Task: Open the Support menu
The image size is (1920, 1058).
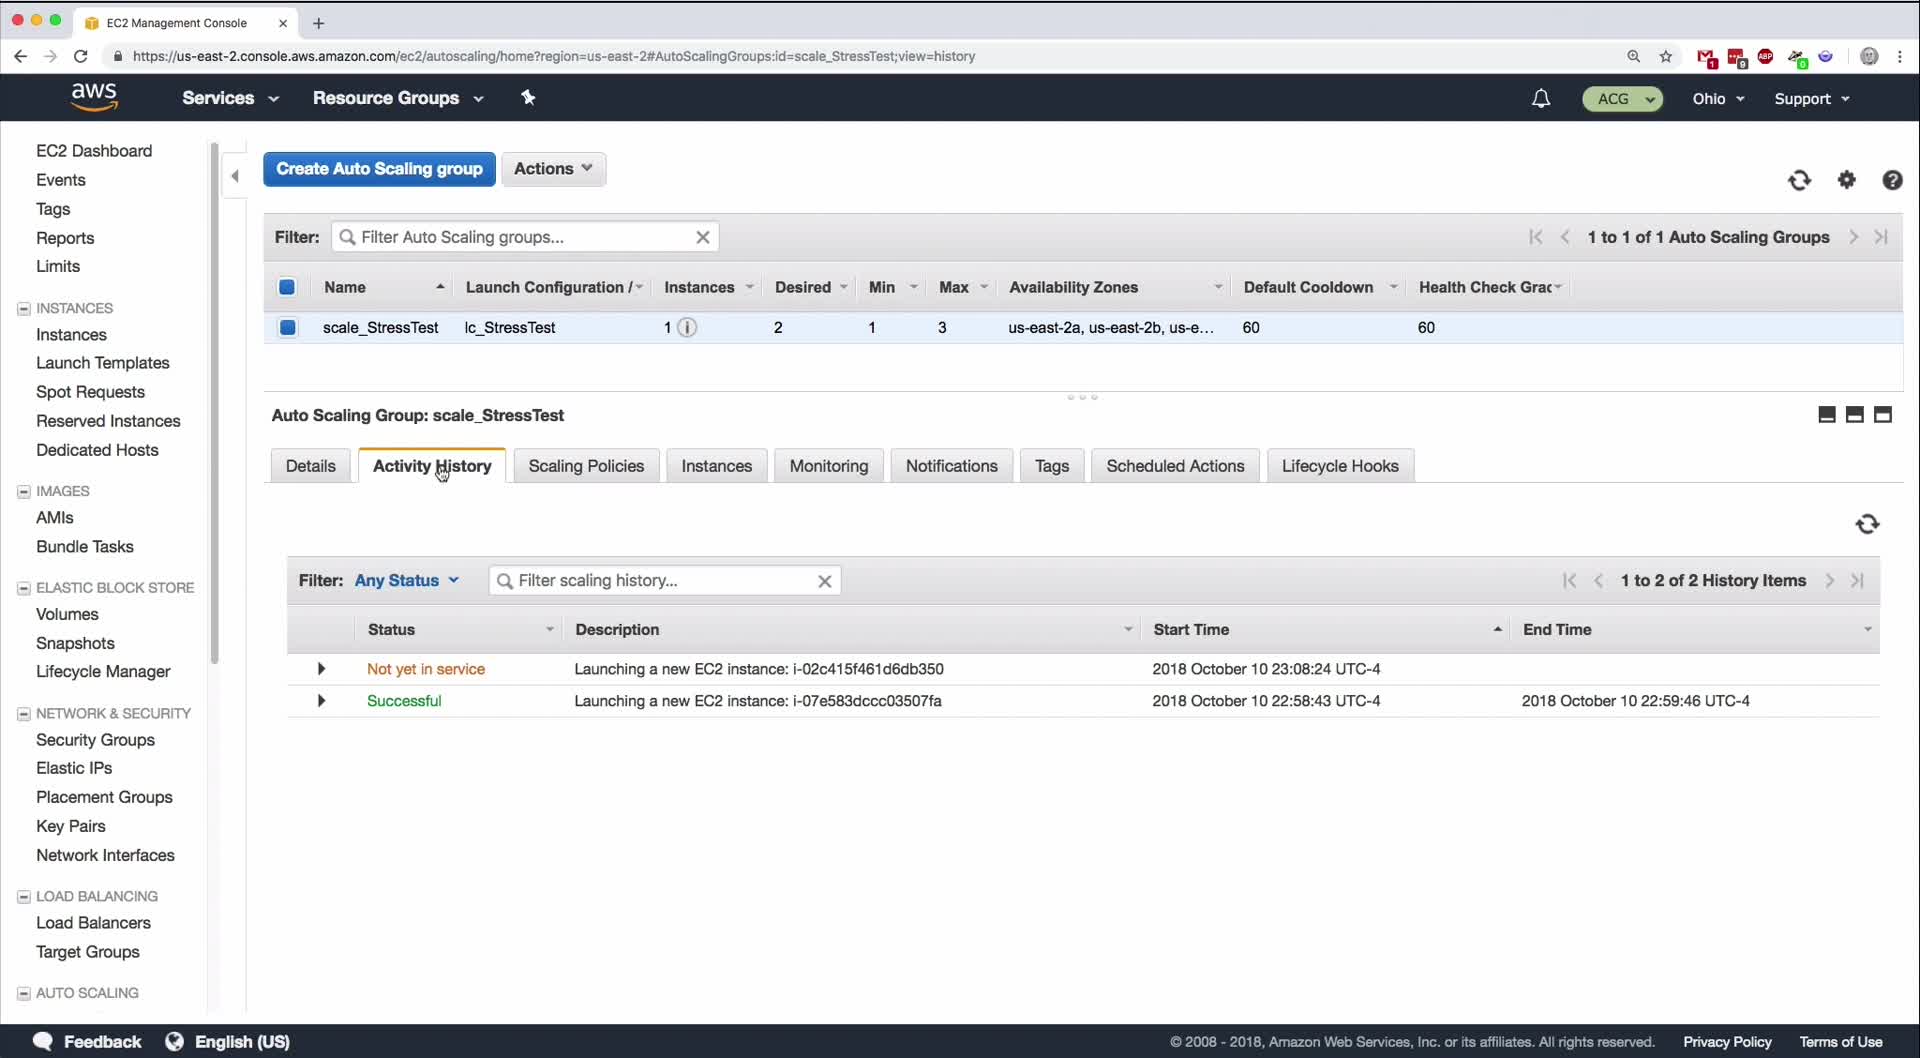Action: tap(1812, 99)
